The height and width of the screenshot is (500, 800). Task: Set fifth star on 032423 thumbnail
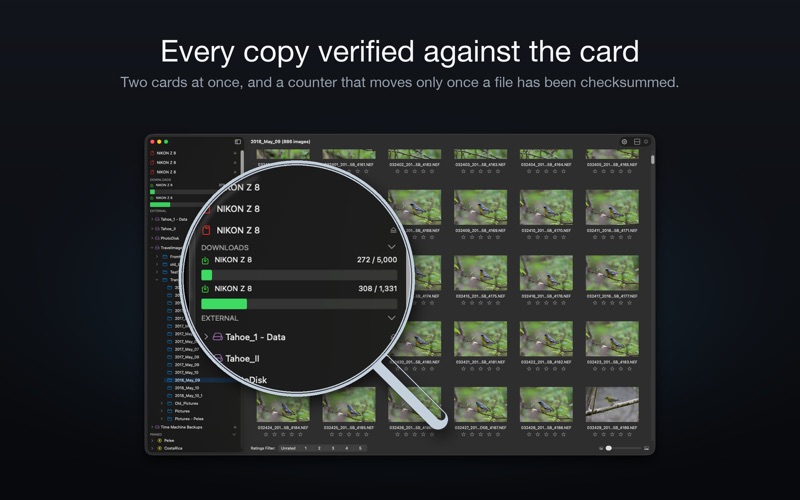pyautogui.click(x=630, y=368)
